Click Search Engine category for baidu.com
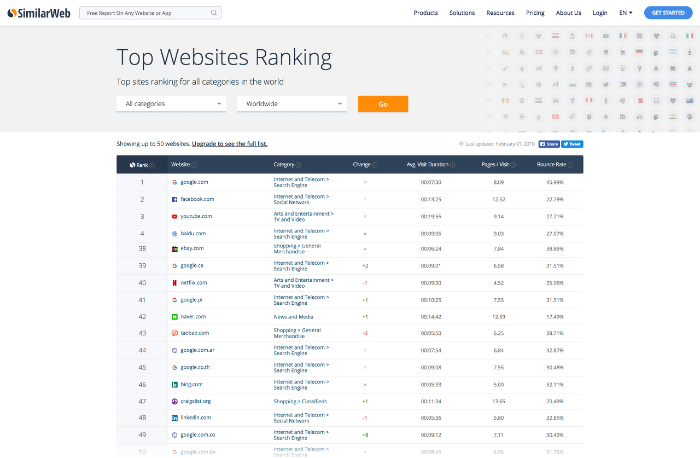This screenshot has width=700, height=458. click(290, 237)
